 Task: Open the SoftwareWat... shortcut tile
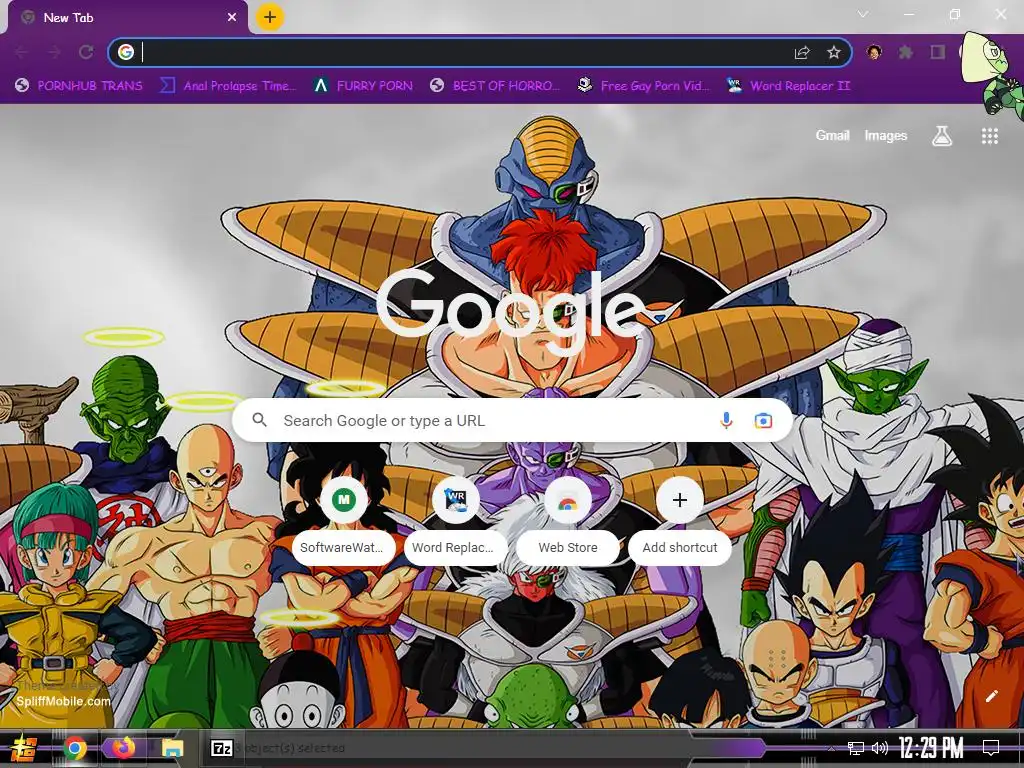[344, 522]
